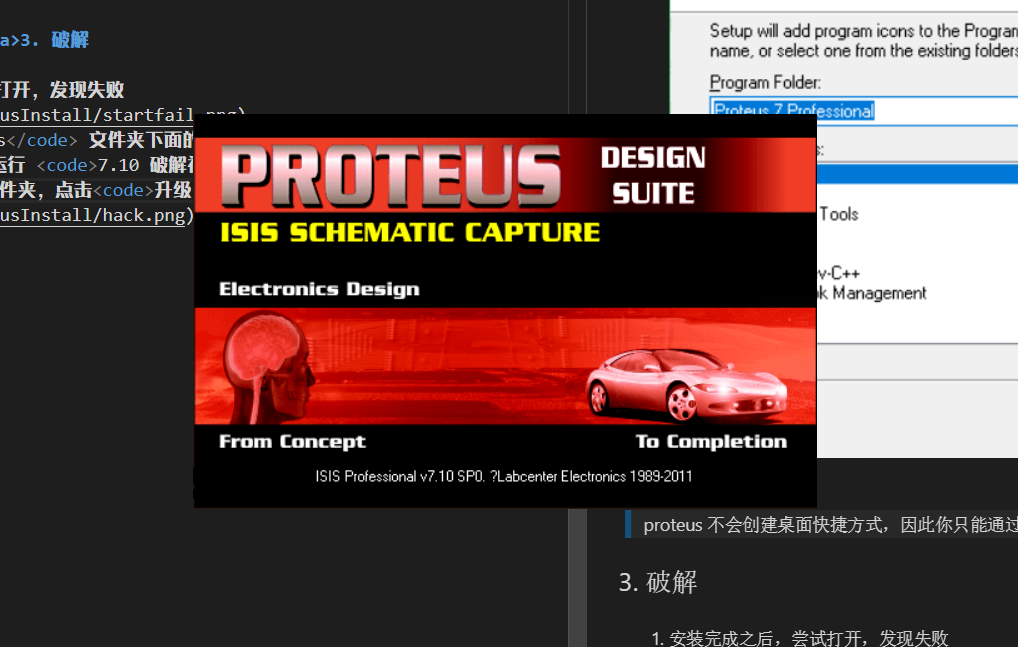Click the To Completion caption

coord(711,441)
